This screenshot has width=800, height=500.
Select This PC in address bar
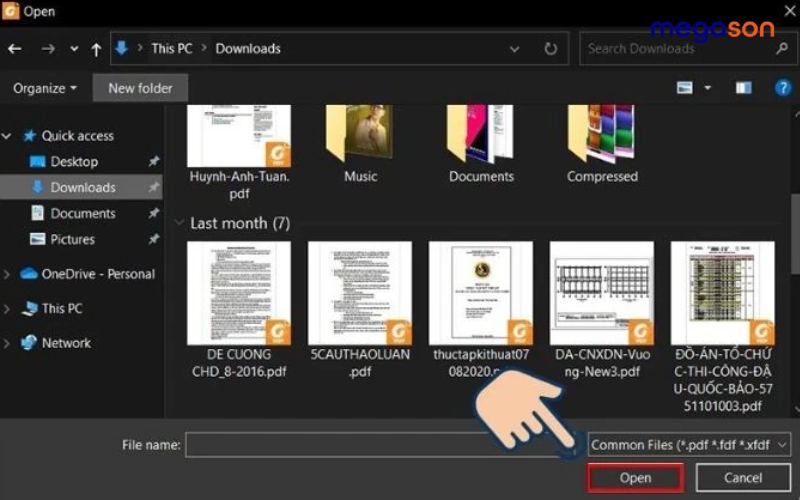point(171,48)
